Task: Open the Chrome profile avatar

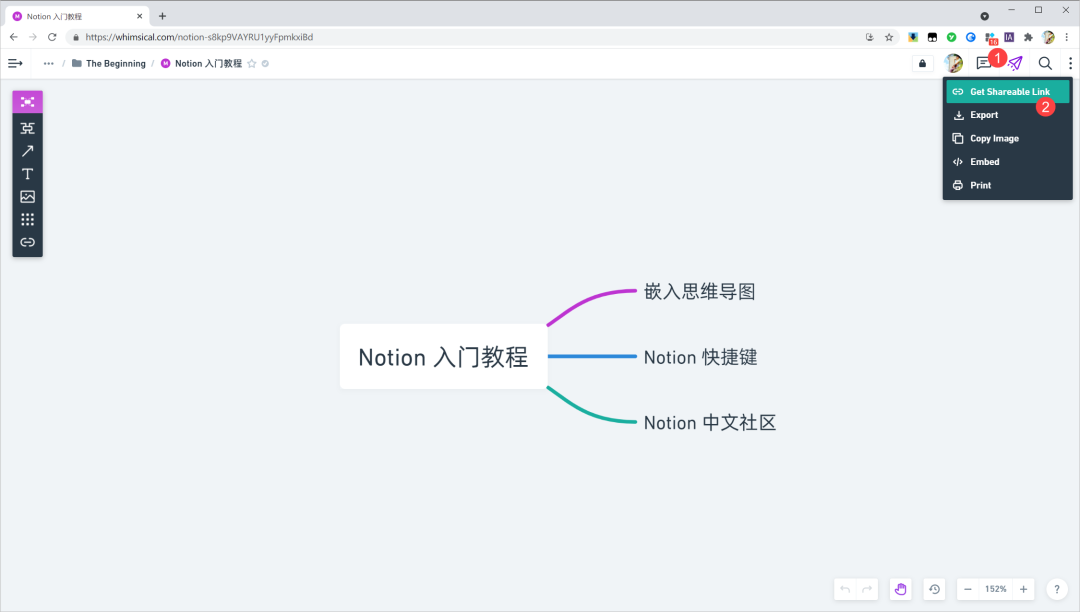Action: (1048, 37)
